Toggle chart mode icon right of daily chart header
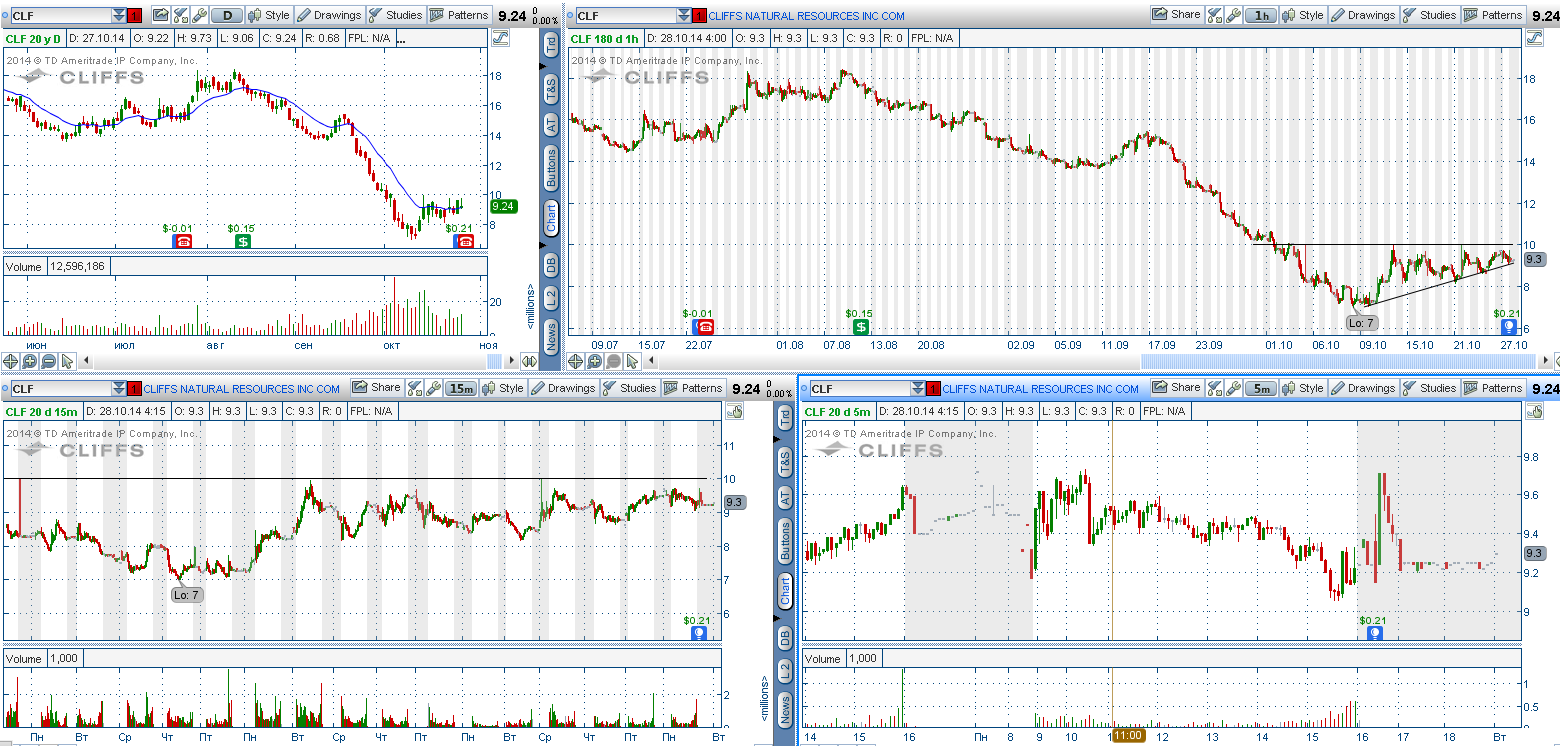The height and width of the screenshot is (746, 1560). point(500,38)
